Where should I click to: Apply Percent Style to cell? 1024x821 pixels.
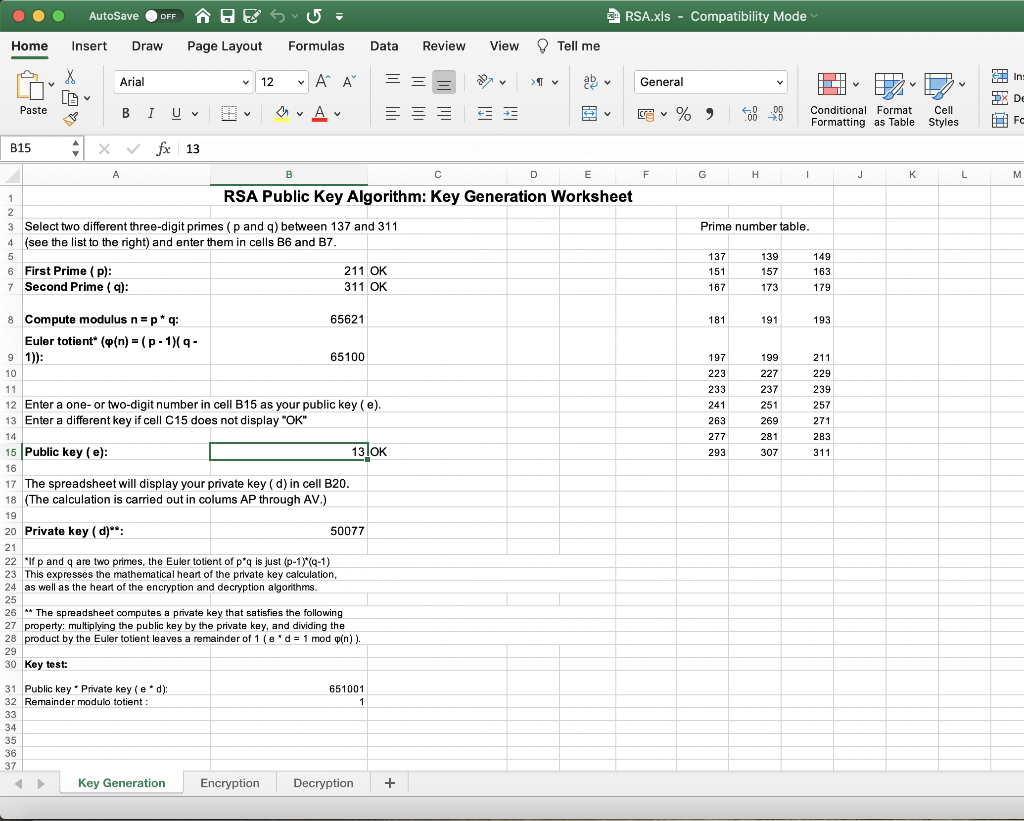(x=683, y=114)
